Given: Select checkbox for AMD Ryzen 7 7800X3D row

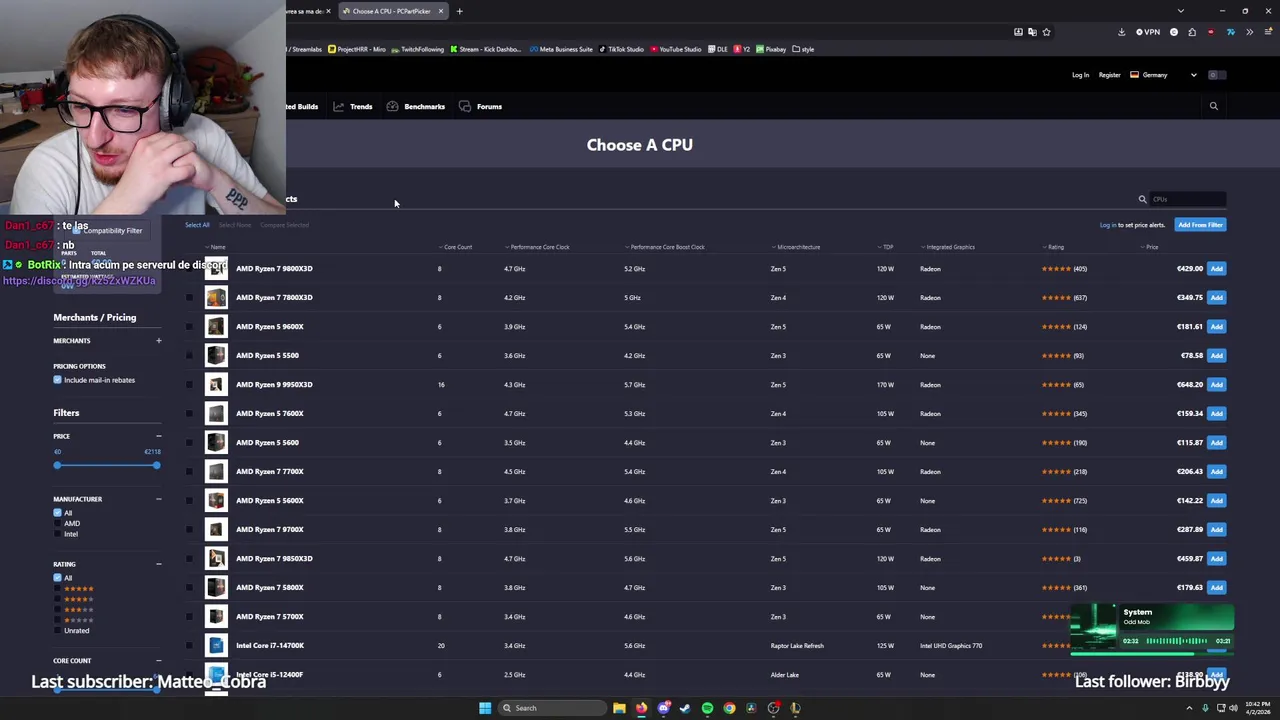Looking at the screenshot, I should coord(190,297).
